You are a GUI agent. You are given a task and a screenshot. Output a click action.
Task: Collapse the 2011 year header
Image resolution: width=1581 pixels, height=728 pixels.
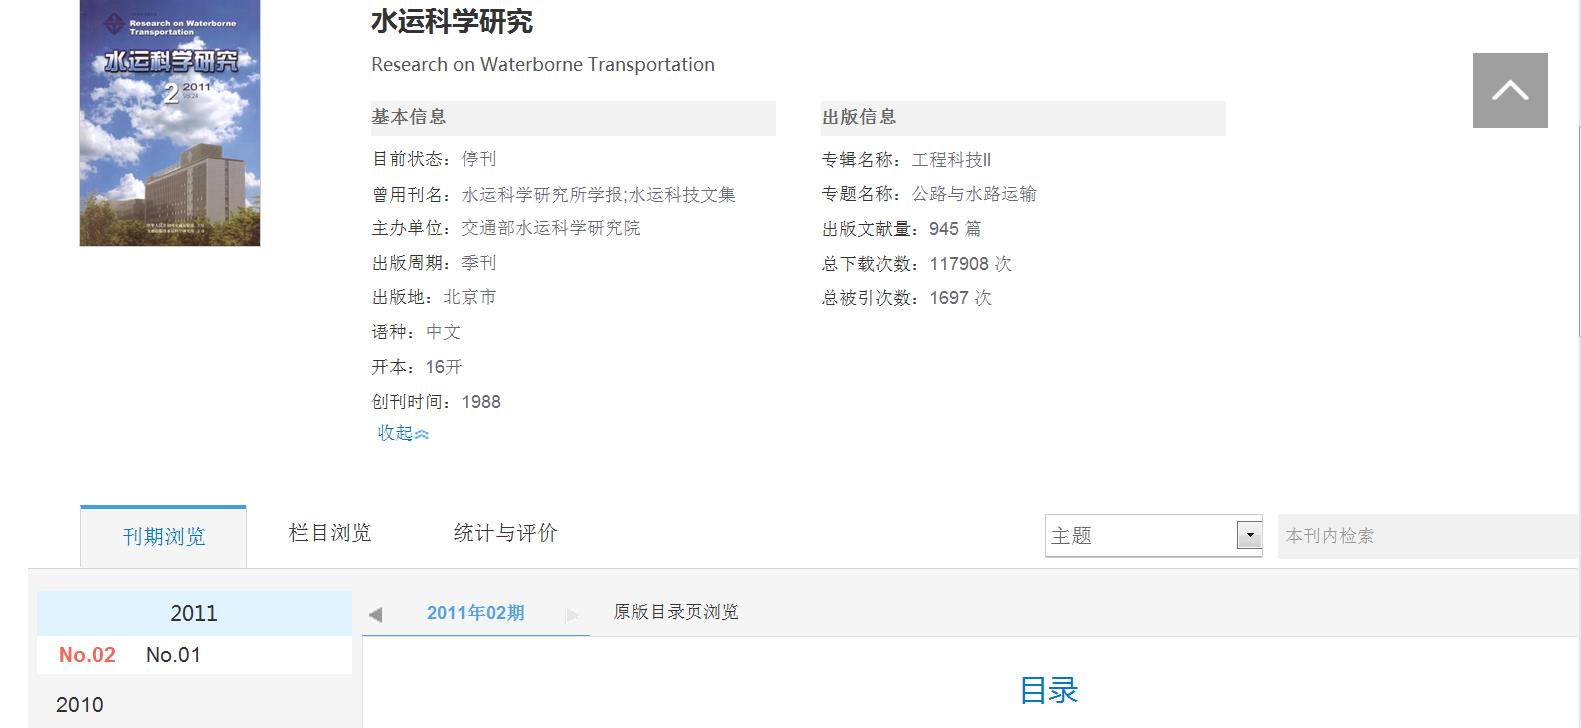(x=194, y=613)
